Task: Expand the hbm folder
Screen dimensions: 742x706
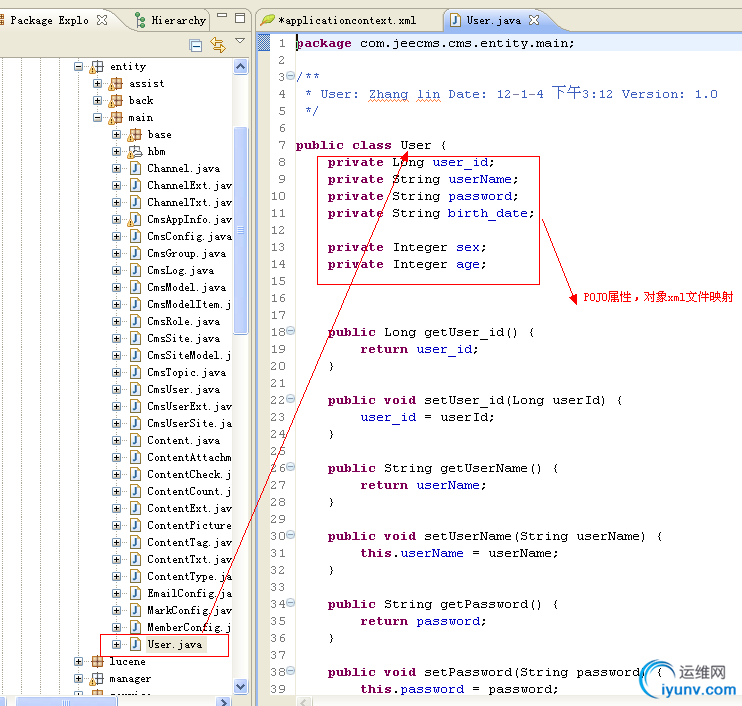Action: point(116,151)
